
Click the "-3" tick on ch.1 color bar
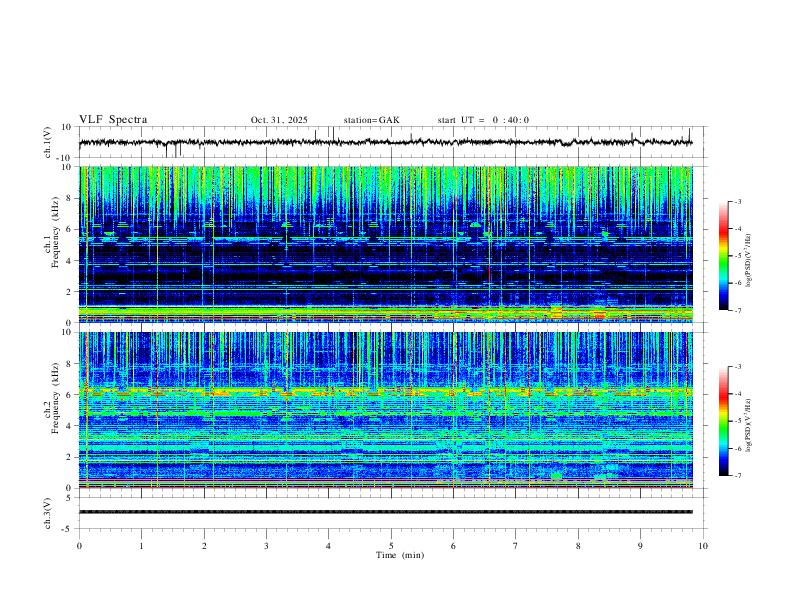pyautogui.click(x=738, y=201)
